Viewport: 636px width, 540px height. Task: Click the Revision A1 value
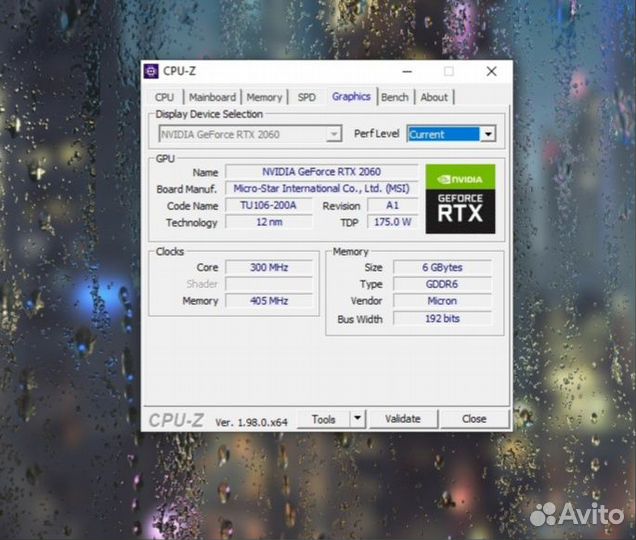click(392, 205)
